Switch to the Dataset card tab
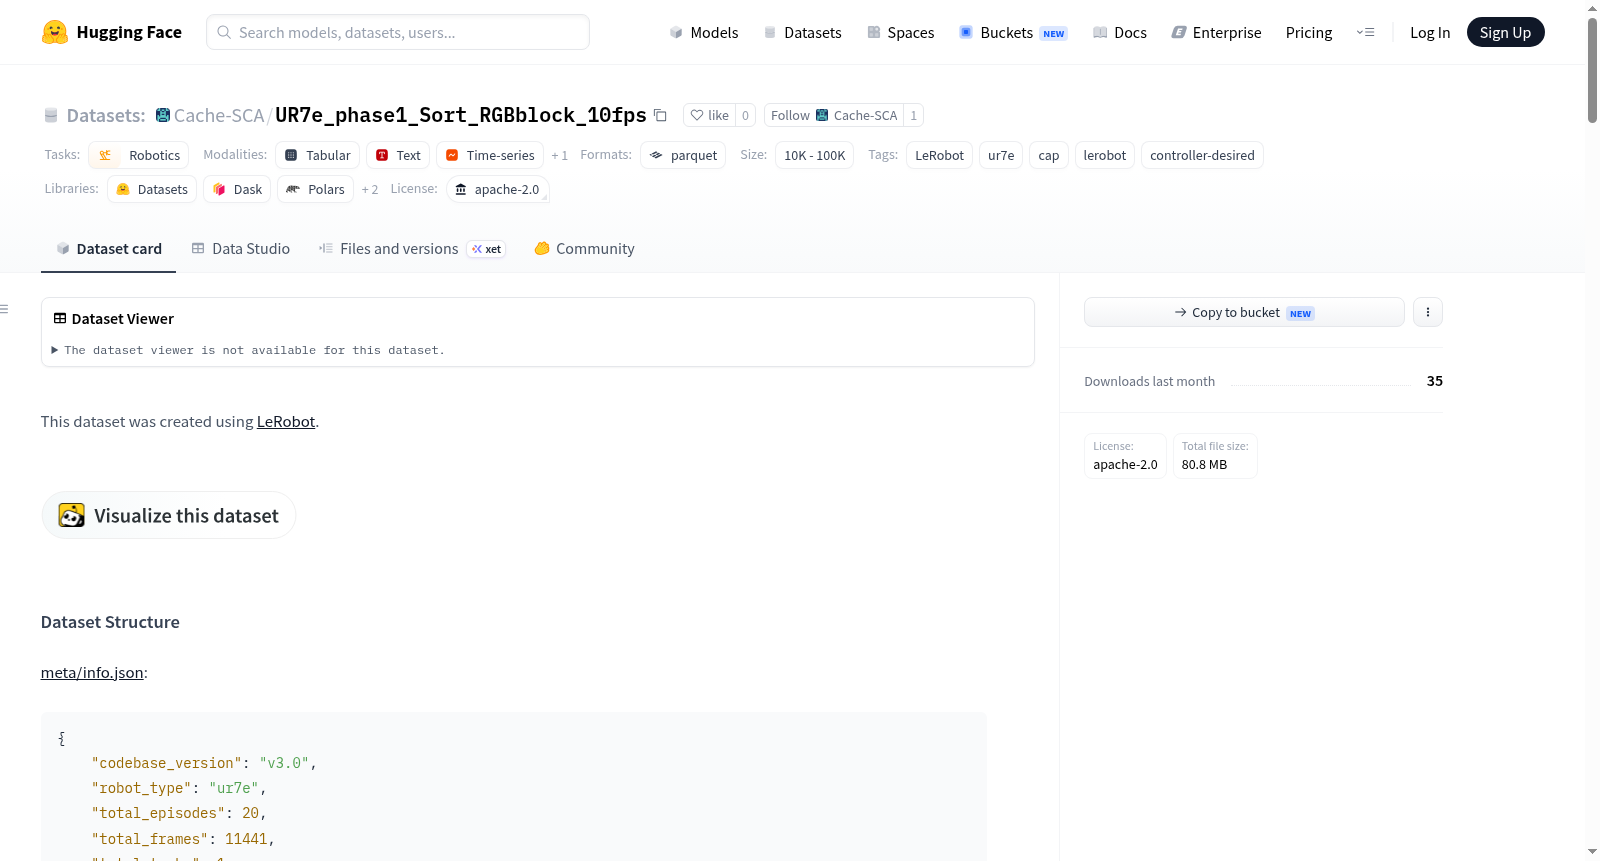The width and height of the screenshot is (1600, 861). (109, 248)
